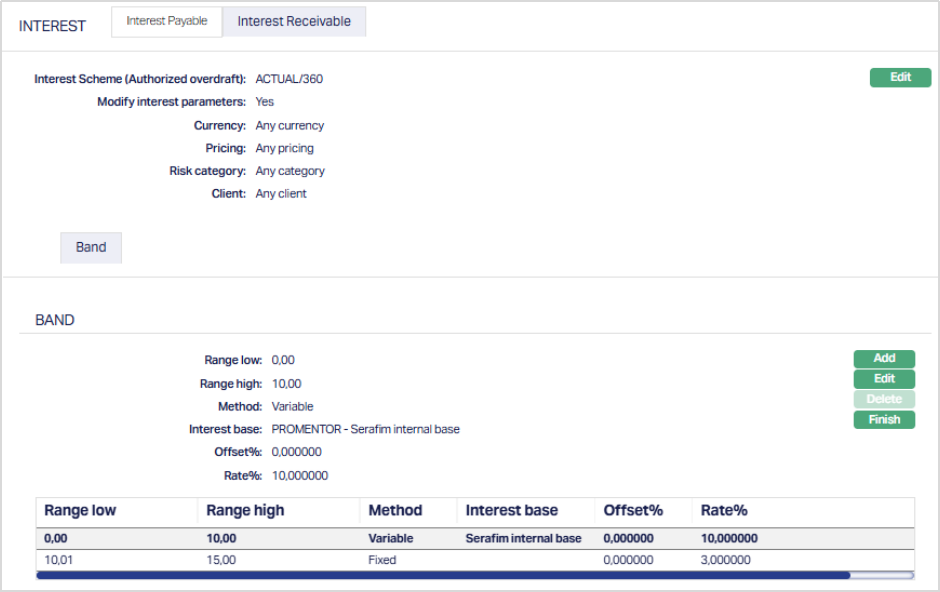This screenshot has height=592, width=940.
Task: Click Edit button in the Band section
Action: (x=884, y=379)
